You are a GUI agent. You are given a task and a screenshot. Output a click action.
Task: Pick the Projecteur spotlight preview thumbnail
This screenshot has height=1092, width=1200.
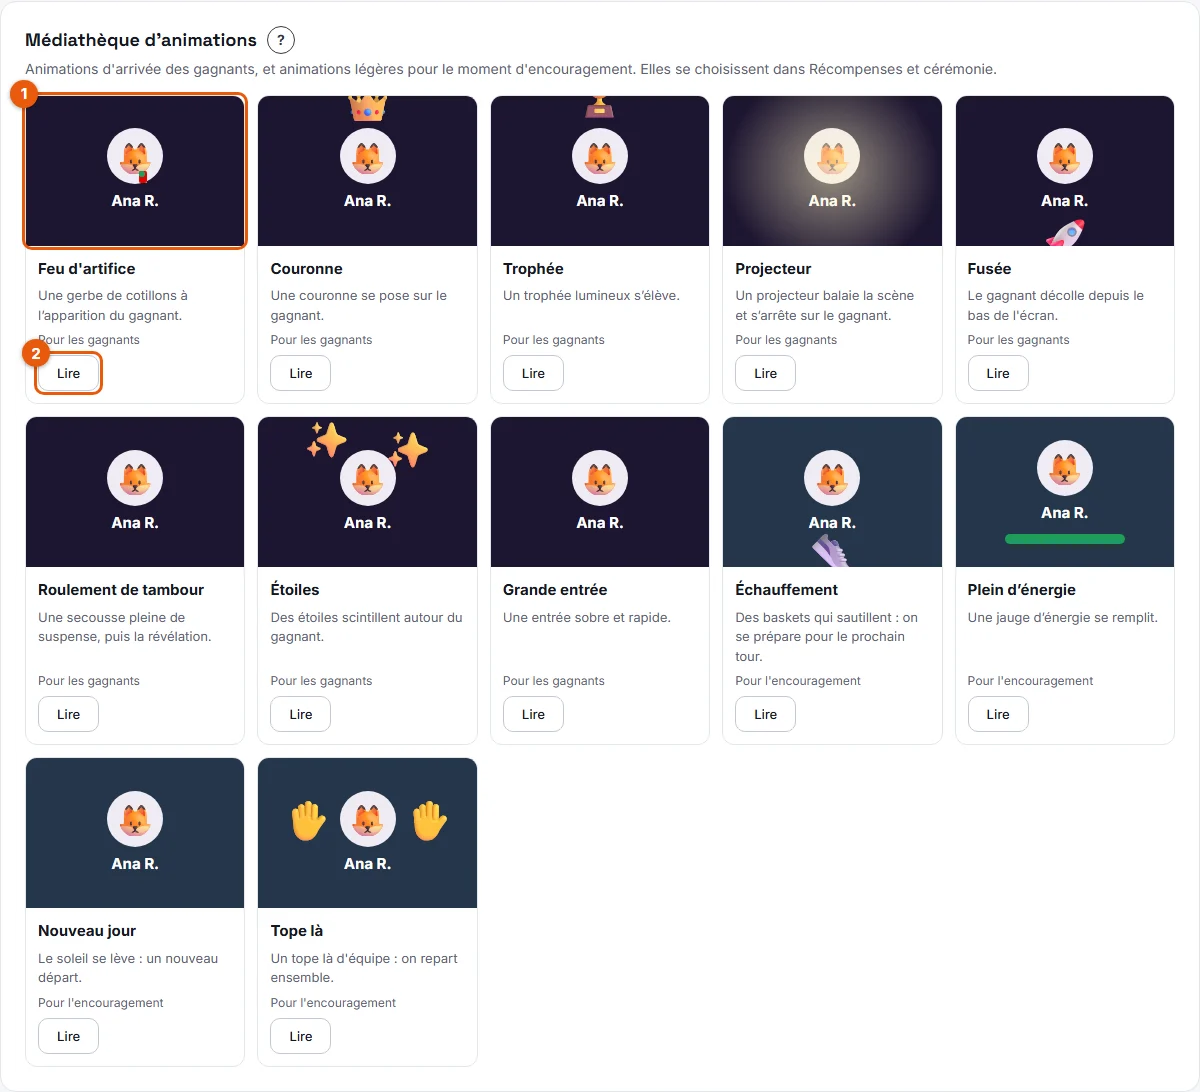pos(832,171)
